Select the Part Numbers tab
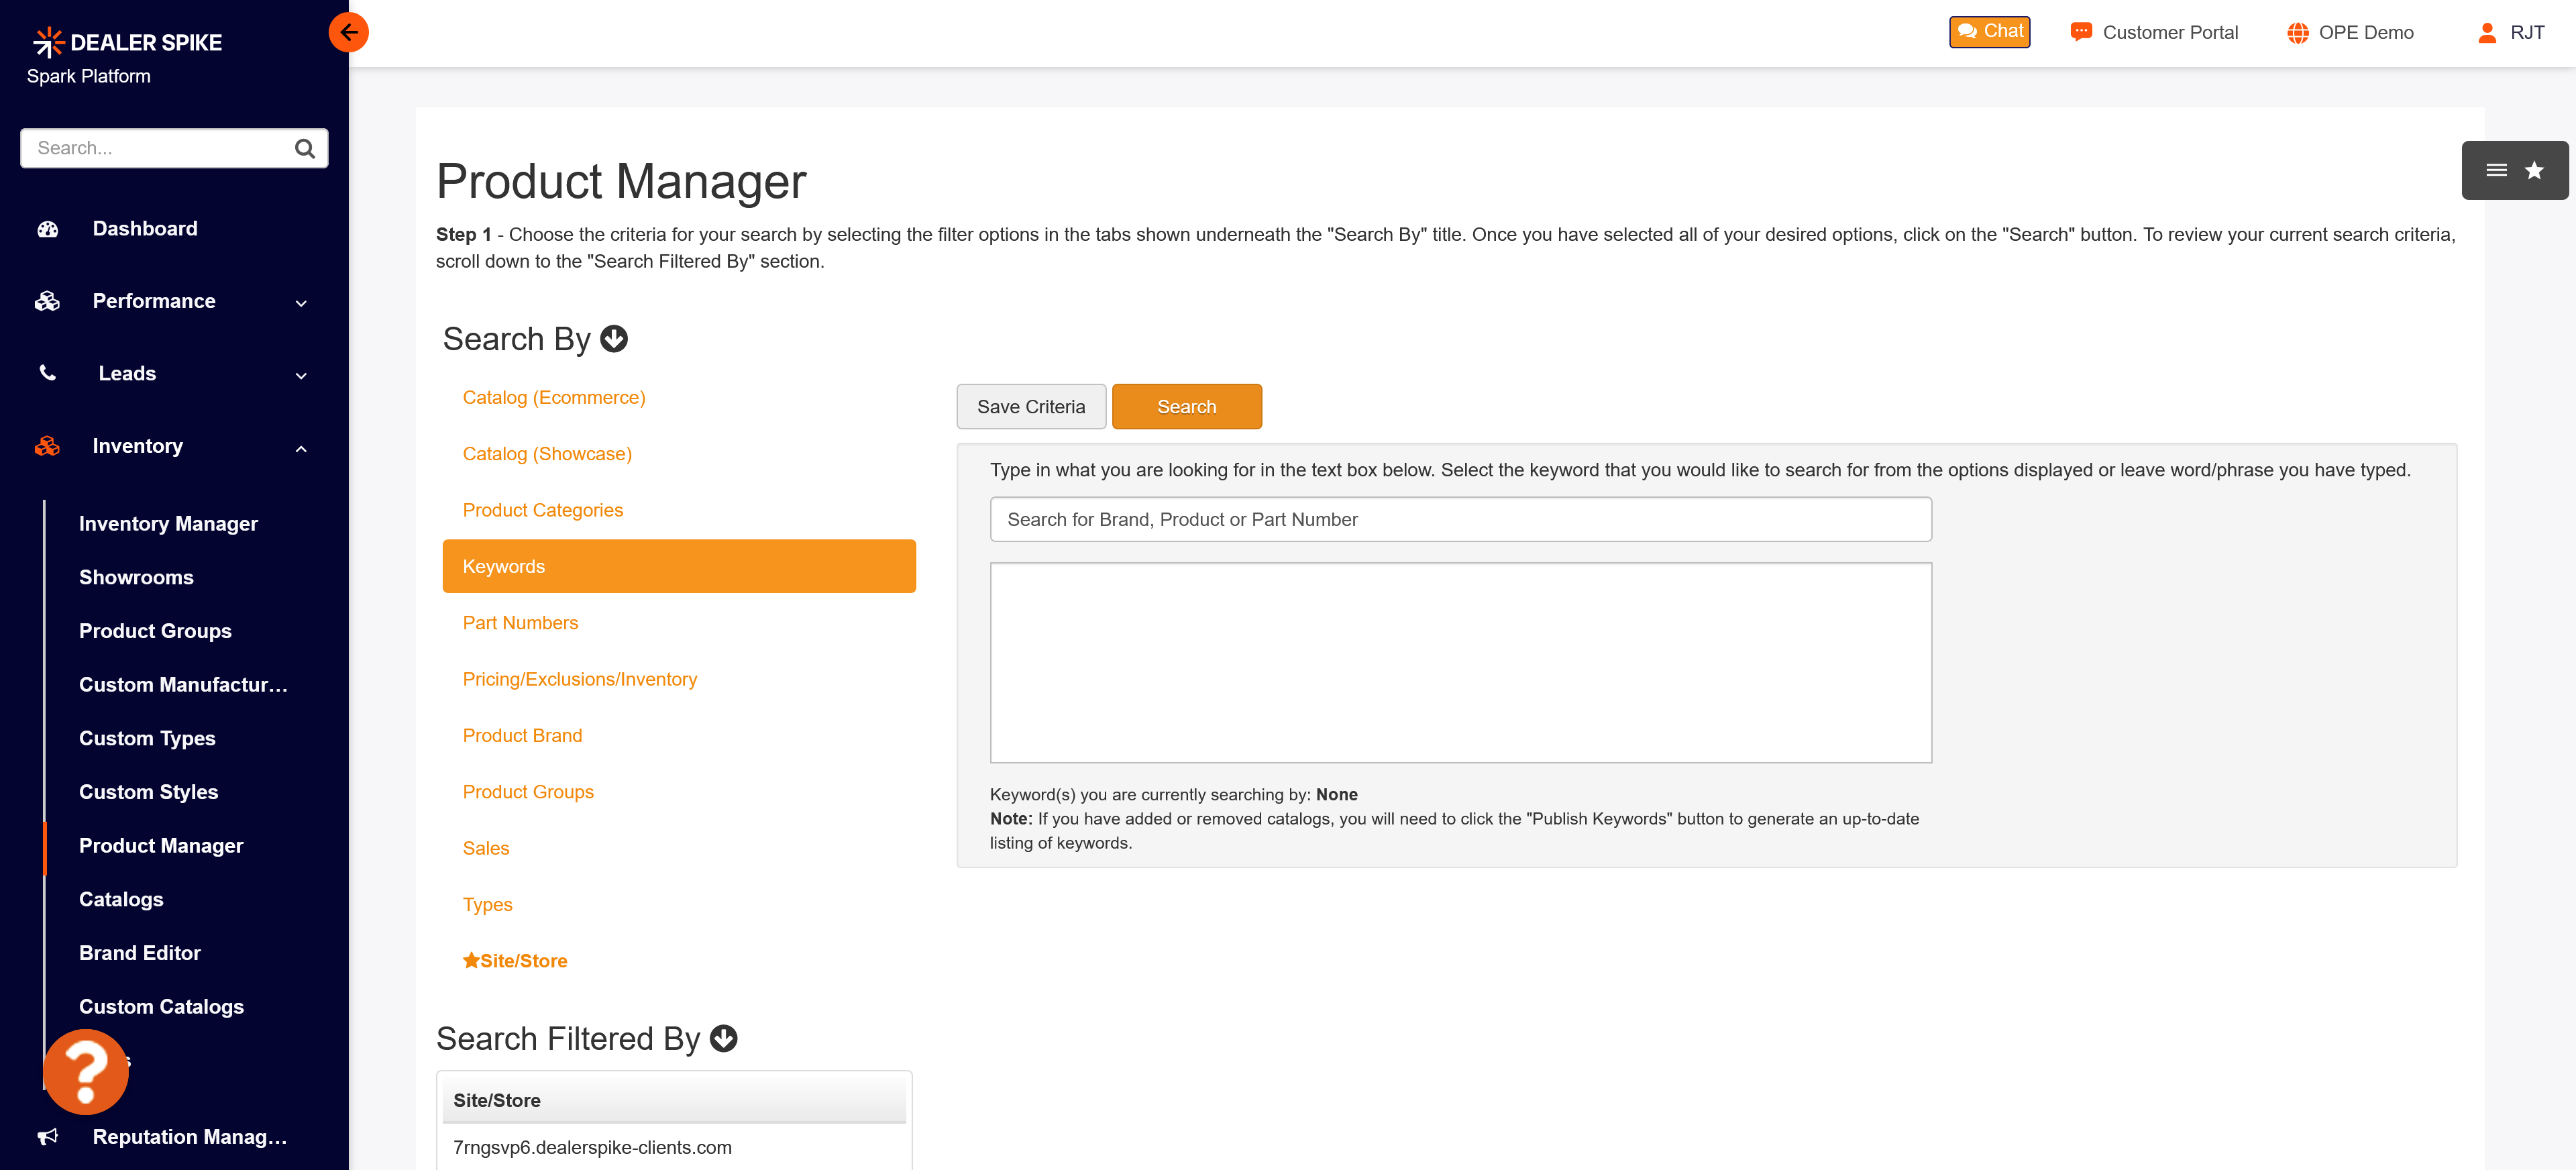 coord(520,623)
